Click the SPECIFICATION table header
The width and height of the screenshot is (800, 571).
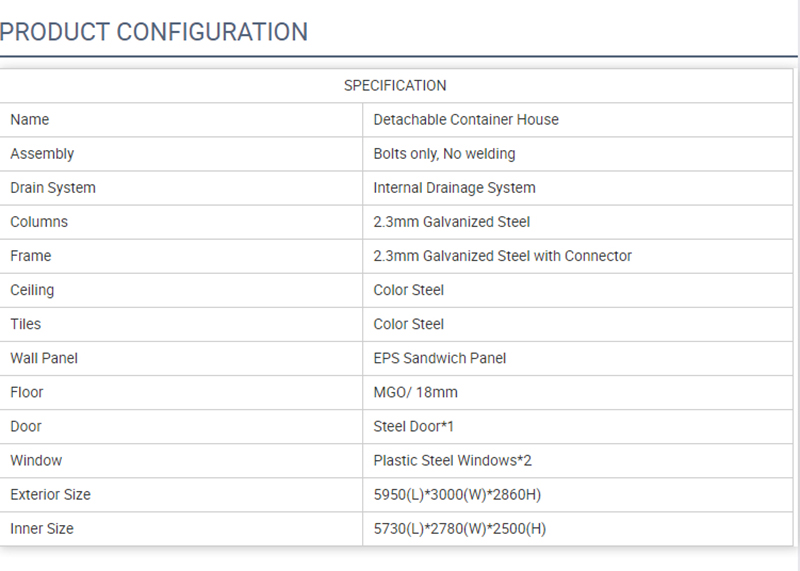[x=395, y=86]
